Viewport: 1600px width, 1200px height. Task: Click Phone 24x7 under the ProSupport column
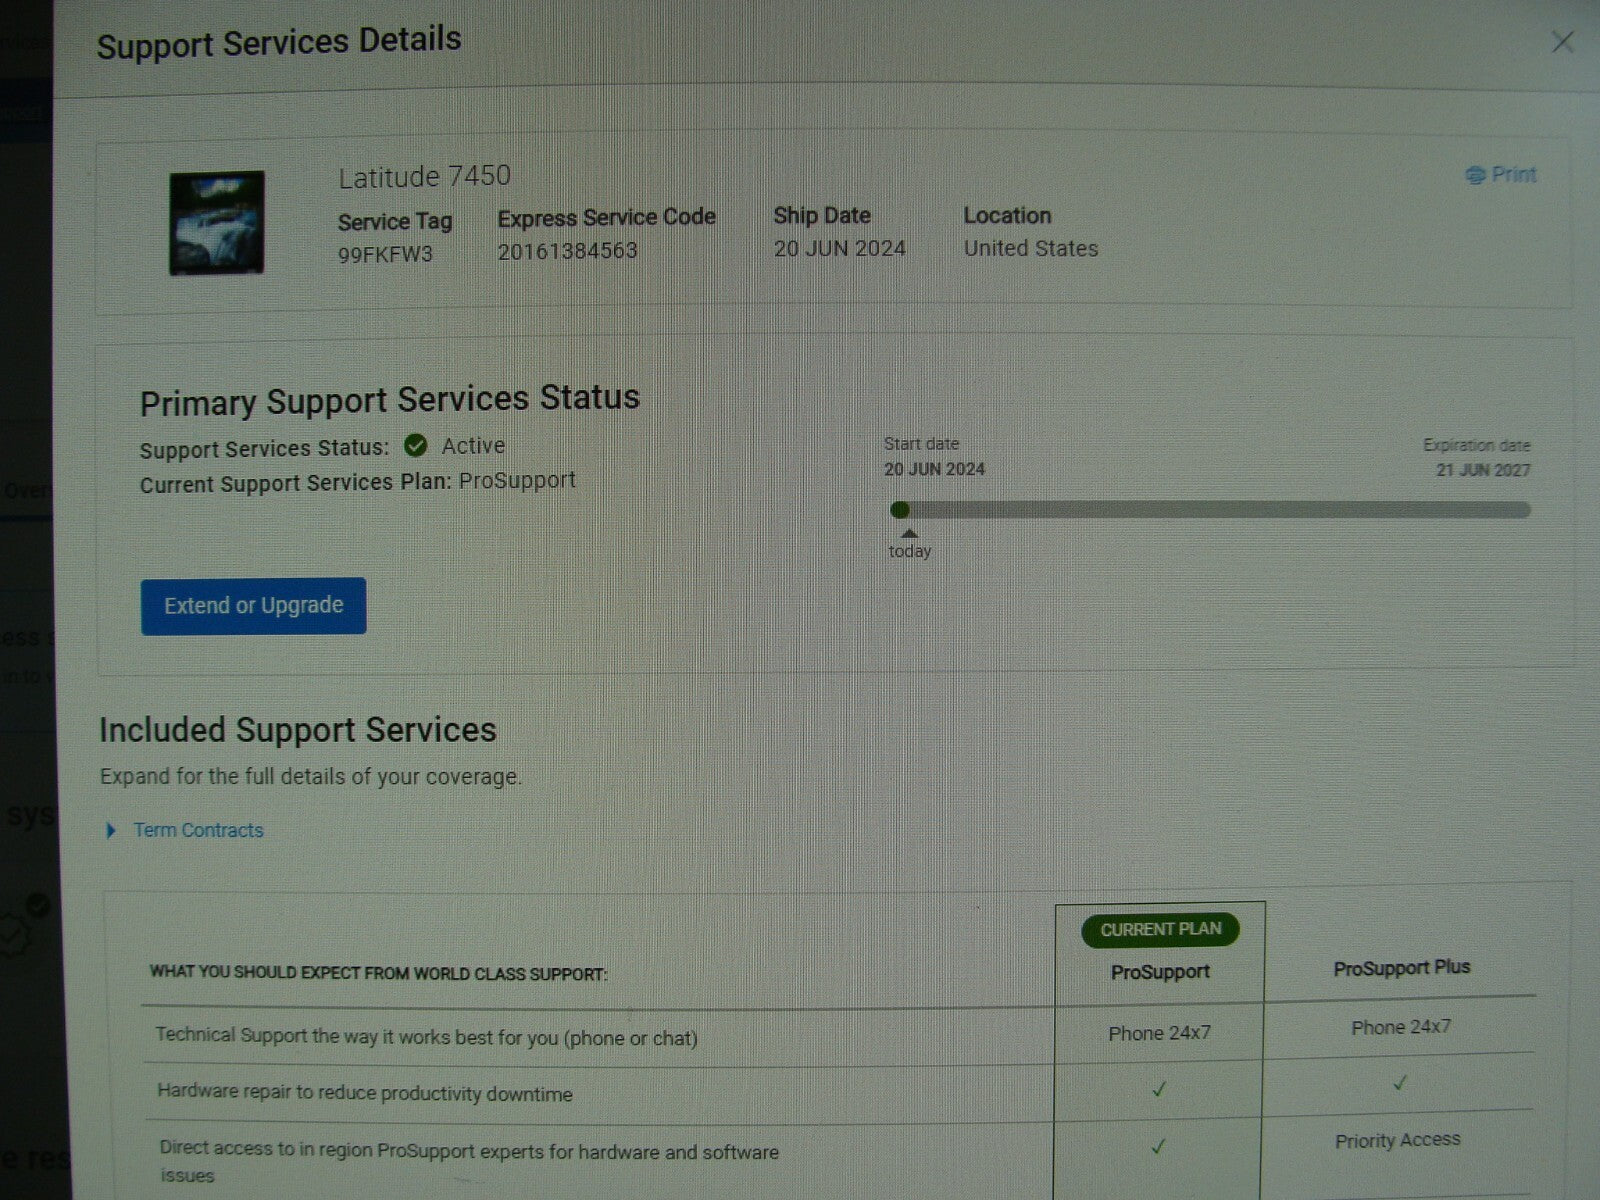pyautogui.click(x=1159, y=1033)
